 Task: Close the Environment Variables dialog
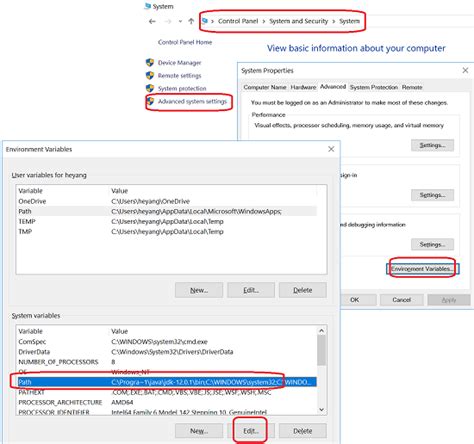(x=331, y=149)
